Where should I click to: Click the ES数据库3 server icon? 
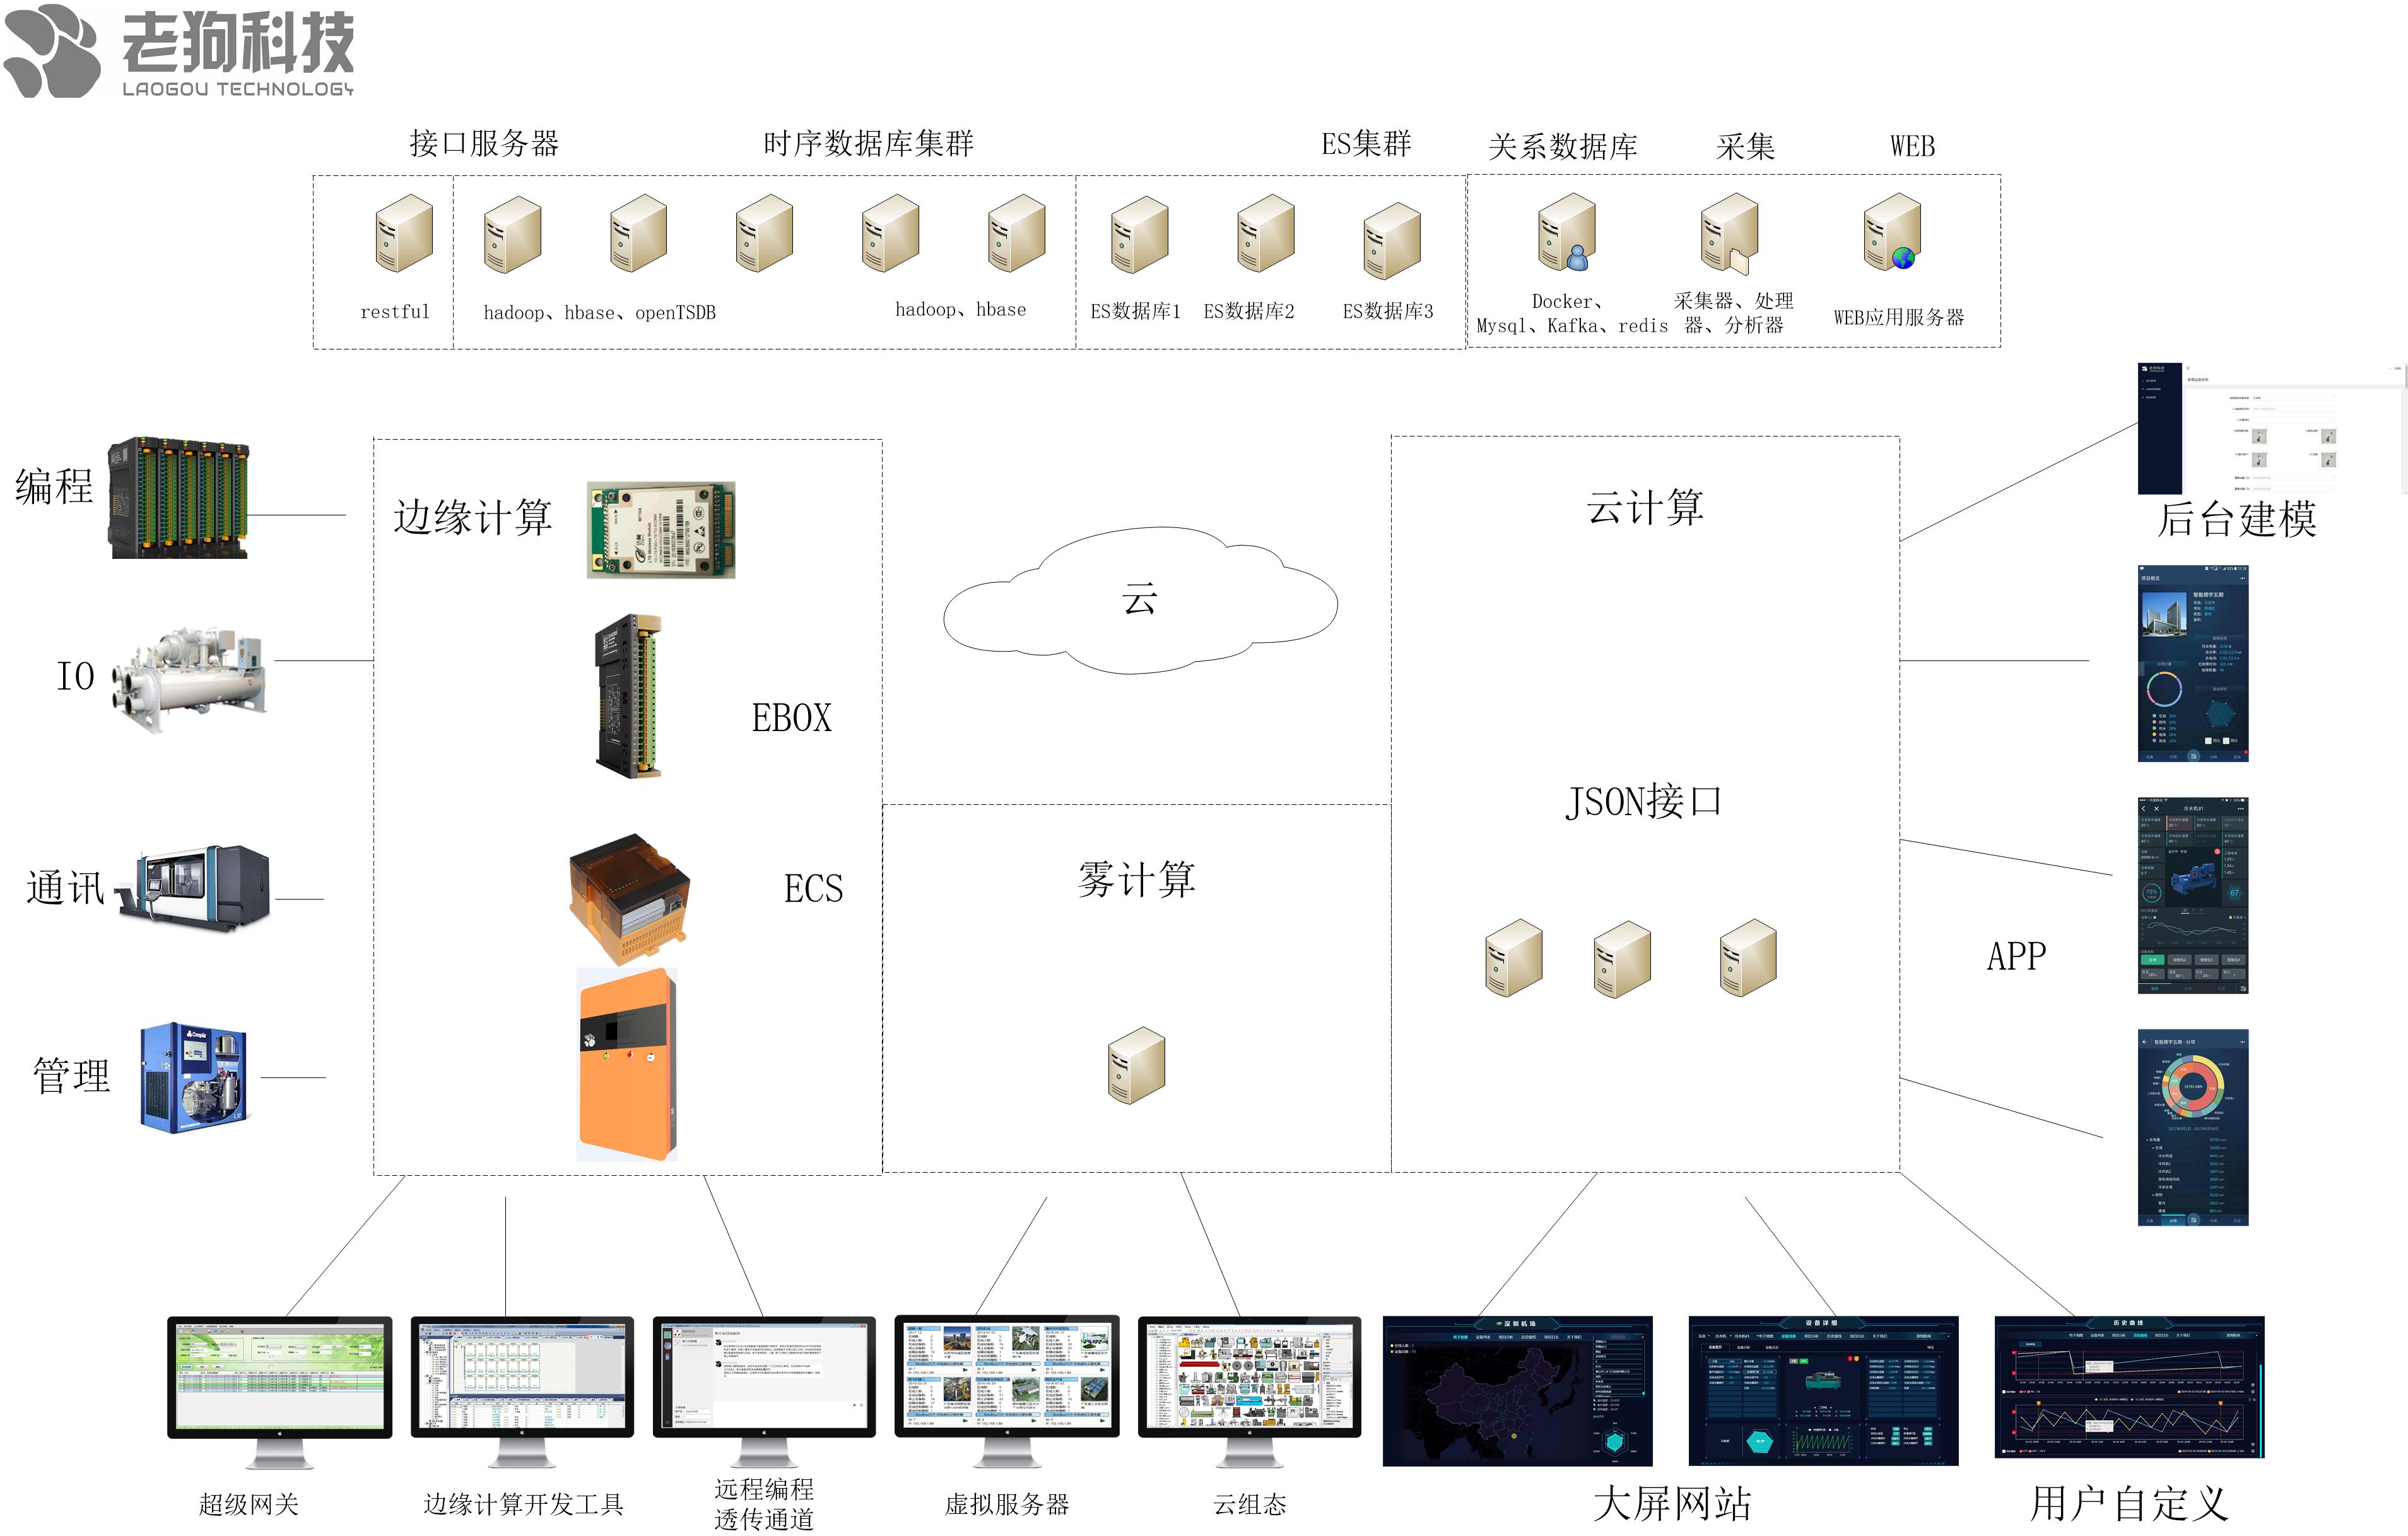(1391, 240)
